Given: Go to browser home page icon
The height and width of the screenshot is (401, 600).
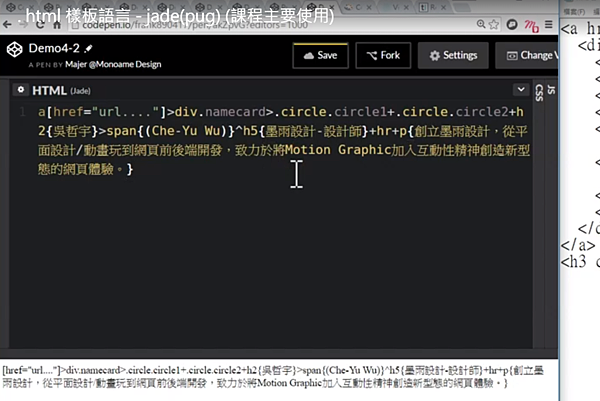Looking at the screenshot, I should click(x=57, y=25).
